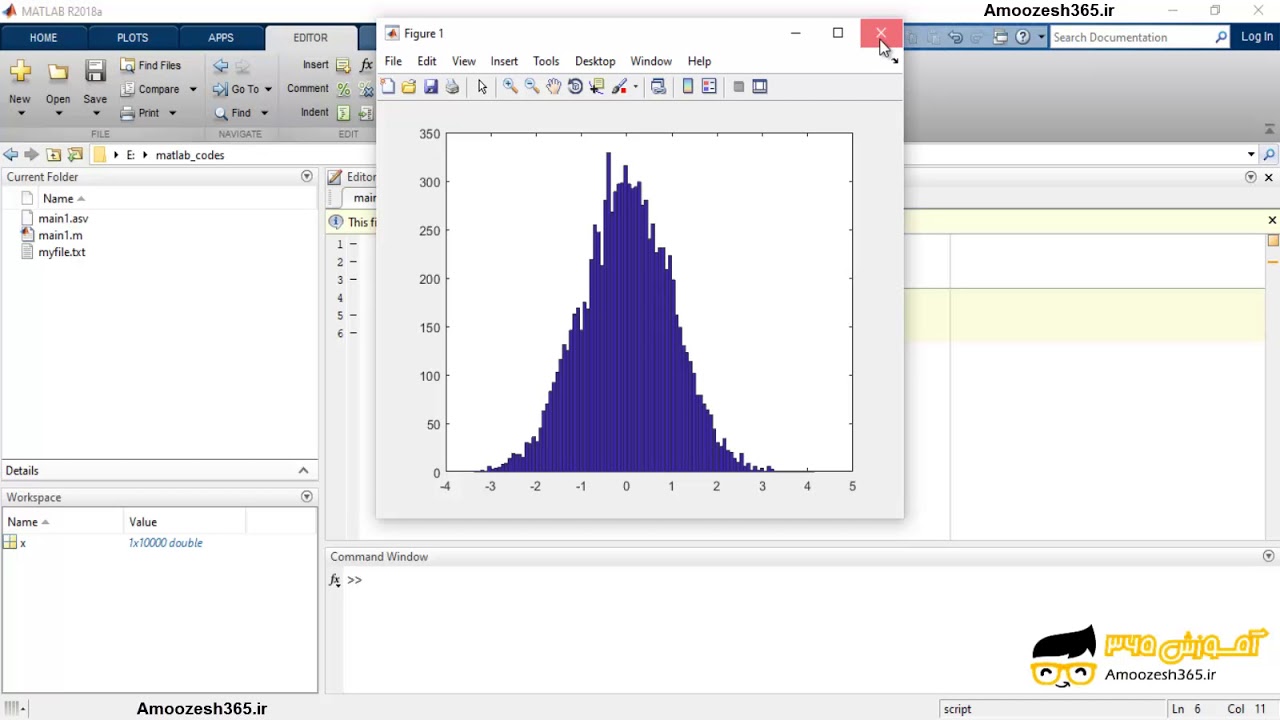This screenshot has width=1280, height=720.
Task: Select main1.m in Current Folder
Action: tap(60, 235)
